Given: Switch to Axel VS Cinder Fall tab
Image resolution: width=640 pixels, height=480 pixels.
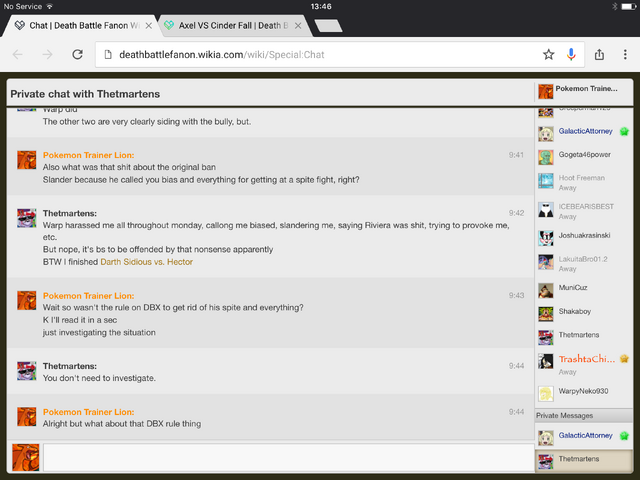Looking at the screenshot, I should pos(233,25).
